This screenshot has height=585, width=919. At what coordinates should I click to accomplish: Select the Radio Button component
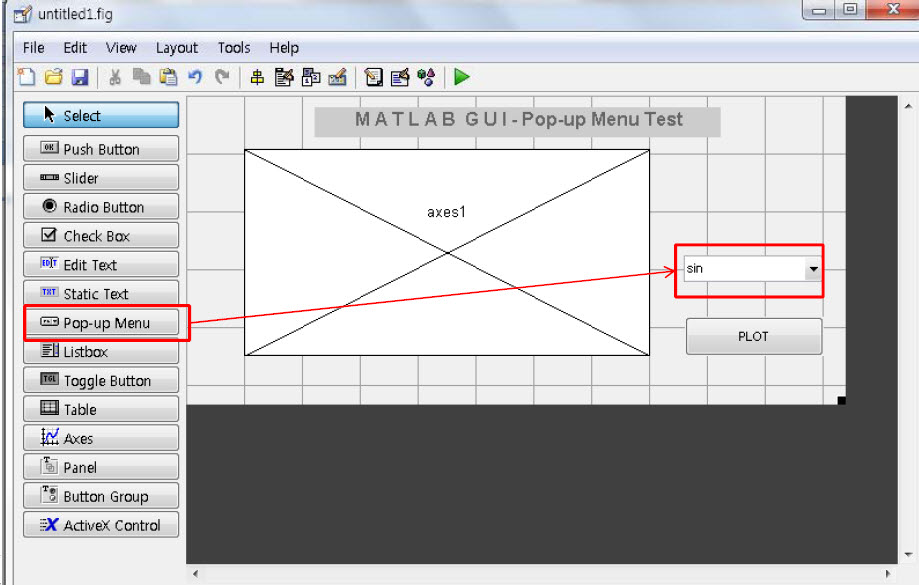point(100,206)
